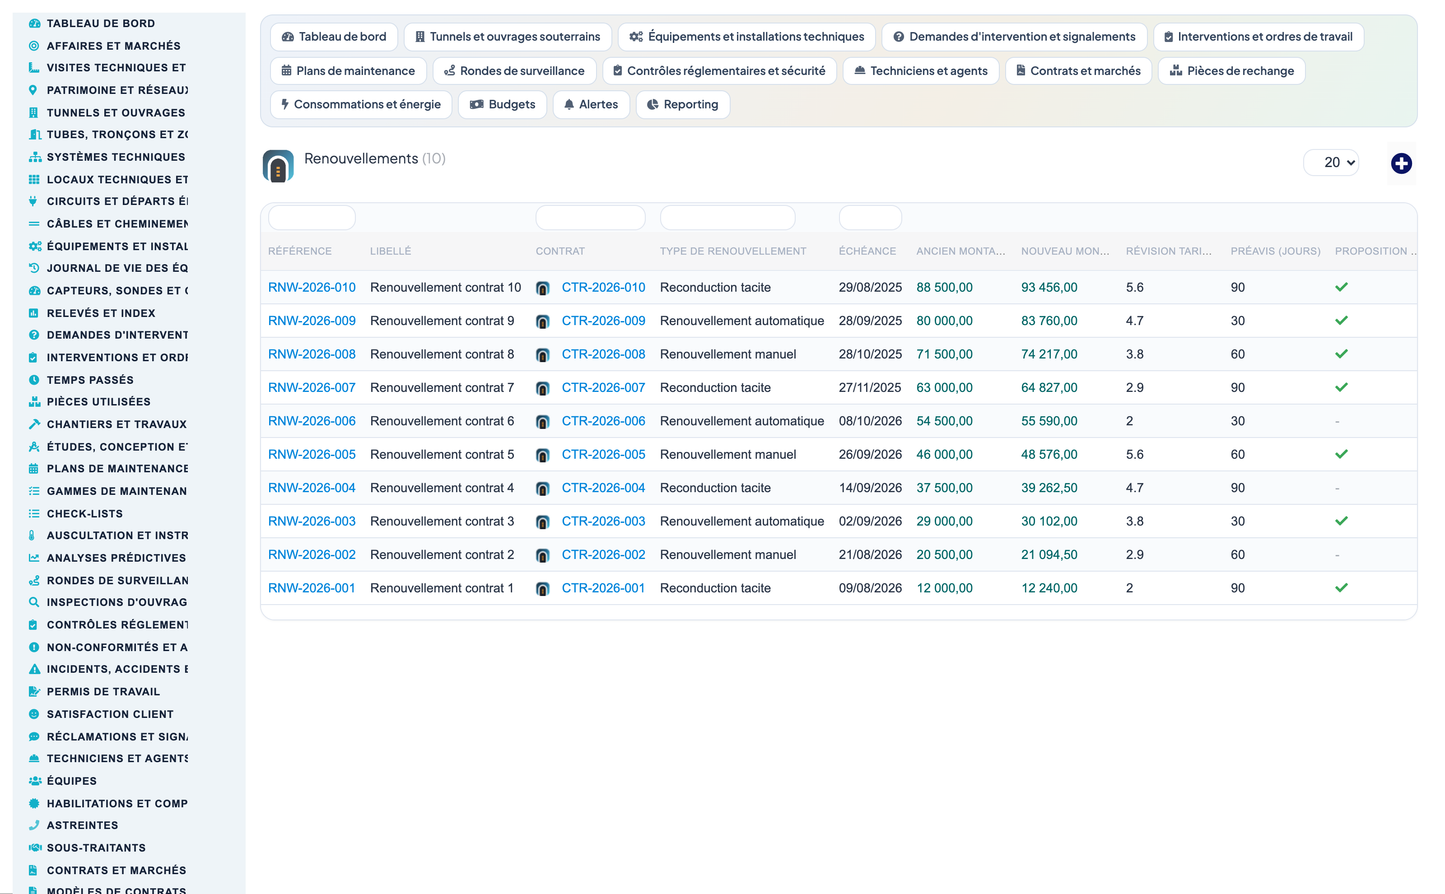Screen dimensions: 1445x894
Task: Follow the CTR-2026-003 contract link
Action: 603,521
